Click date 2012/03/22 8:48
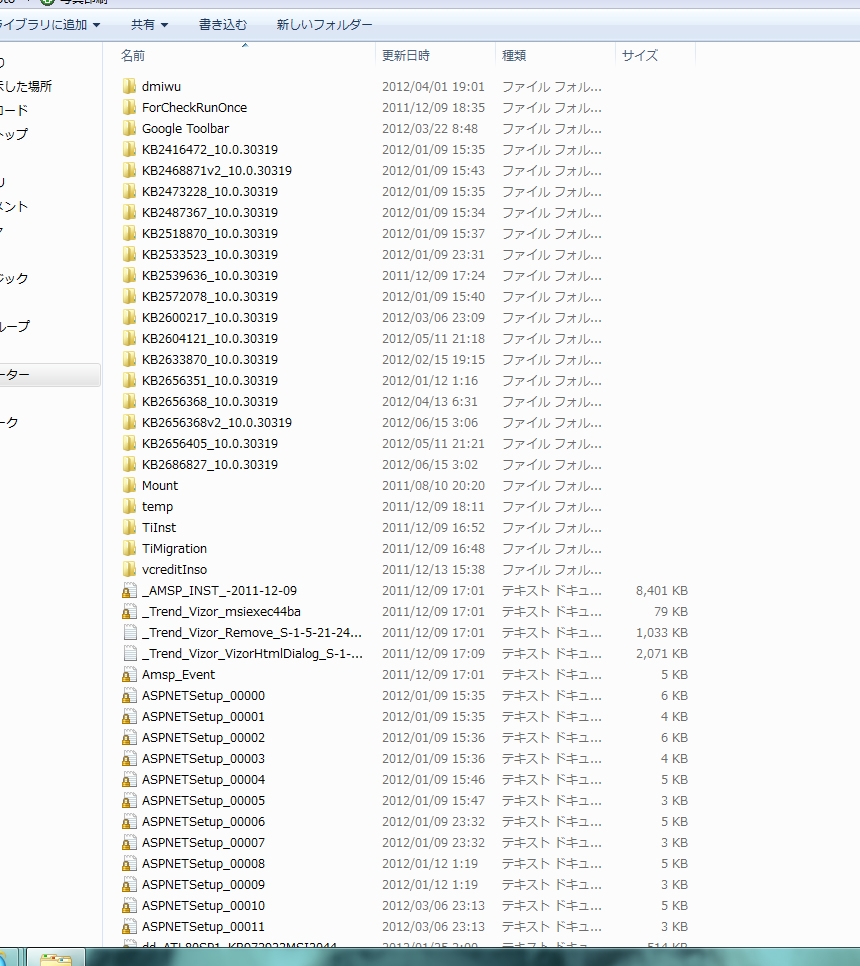 pos(429,128)
